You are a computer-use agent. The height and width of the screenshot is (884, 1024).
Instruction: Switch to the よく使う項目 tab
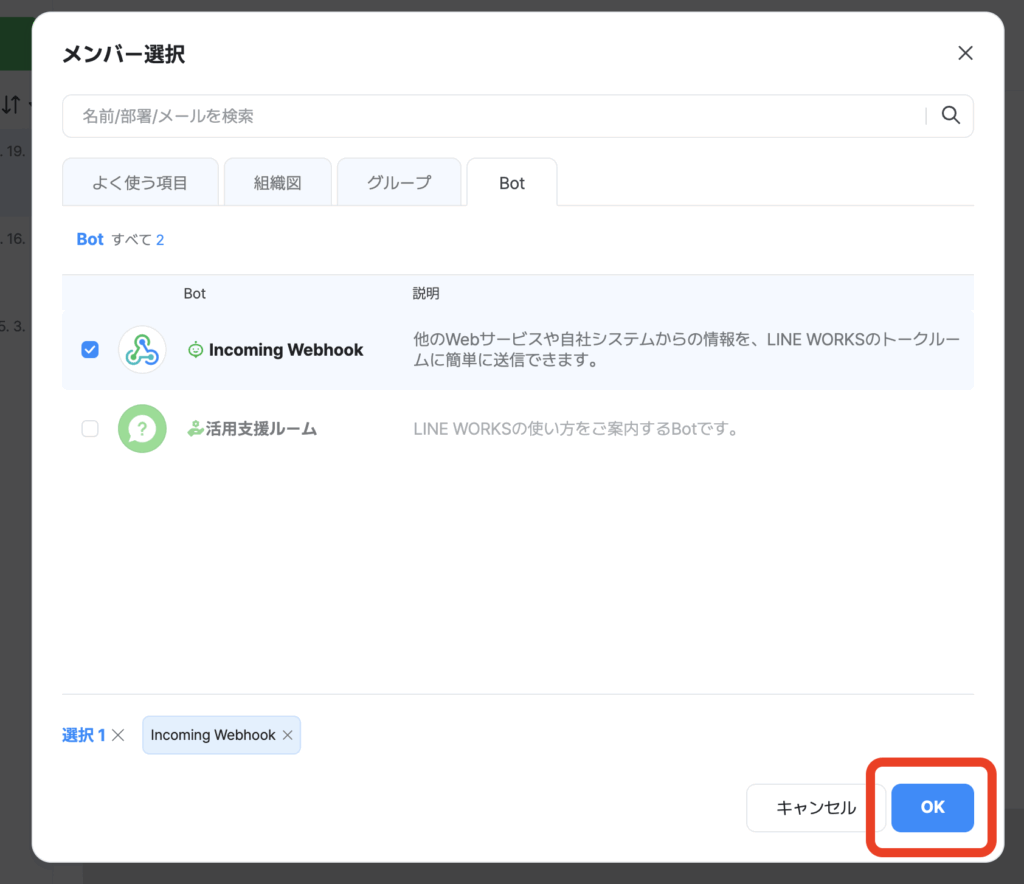[x=140, y=182]
